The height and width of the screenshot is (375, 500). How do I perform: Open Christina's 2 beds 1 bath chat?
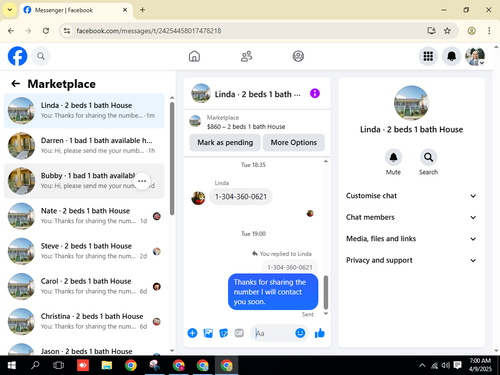click(84, 321)
